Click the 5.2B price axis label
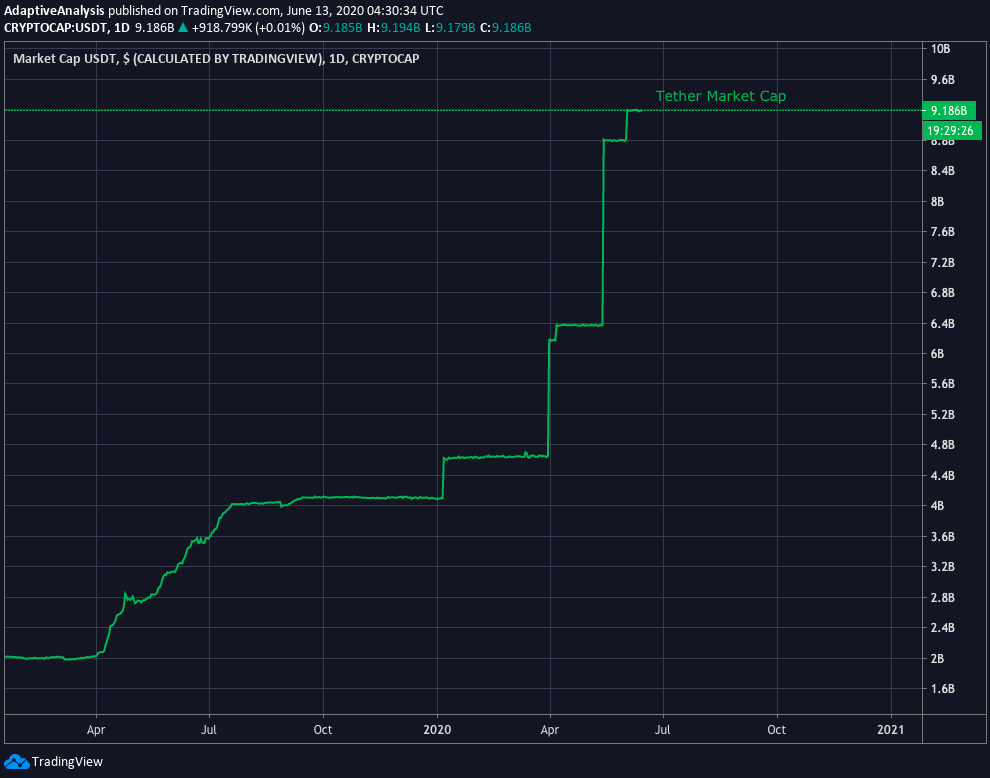 [943, 414]
